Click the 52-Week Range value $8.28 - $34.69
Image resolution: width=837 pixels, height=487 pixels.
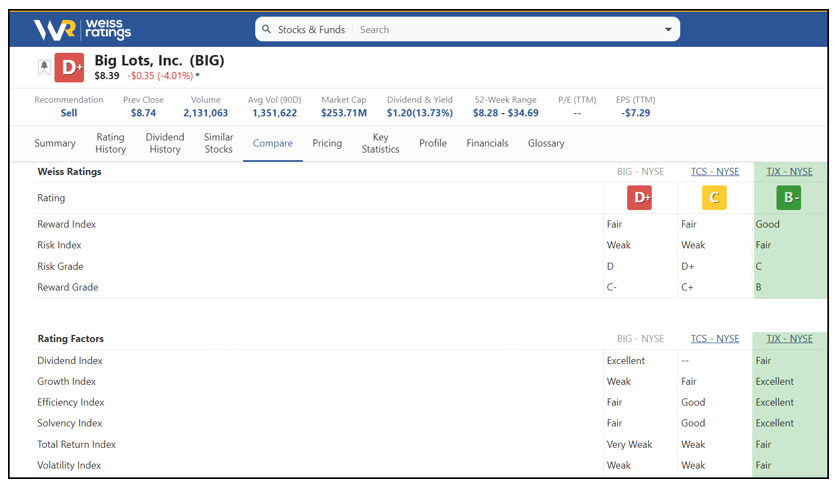(506, 113)
